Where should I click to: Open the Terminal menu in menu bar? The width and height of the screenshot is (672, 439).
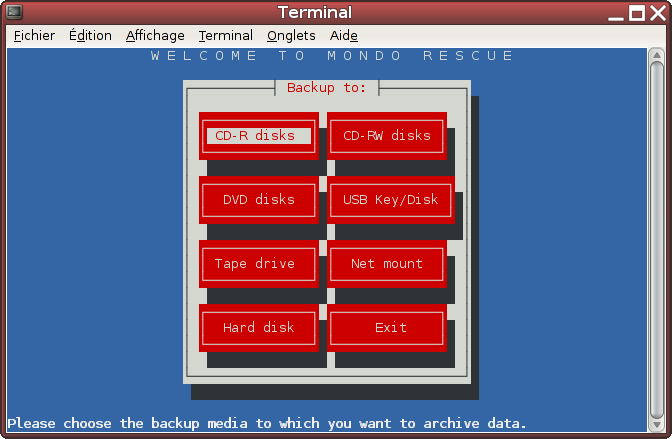pyautogui.click(x=225, y=35)
